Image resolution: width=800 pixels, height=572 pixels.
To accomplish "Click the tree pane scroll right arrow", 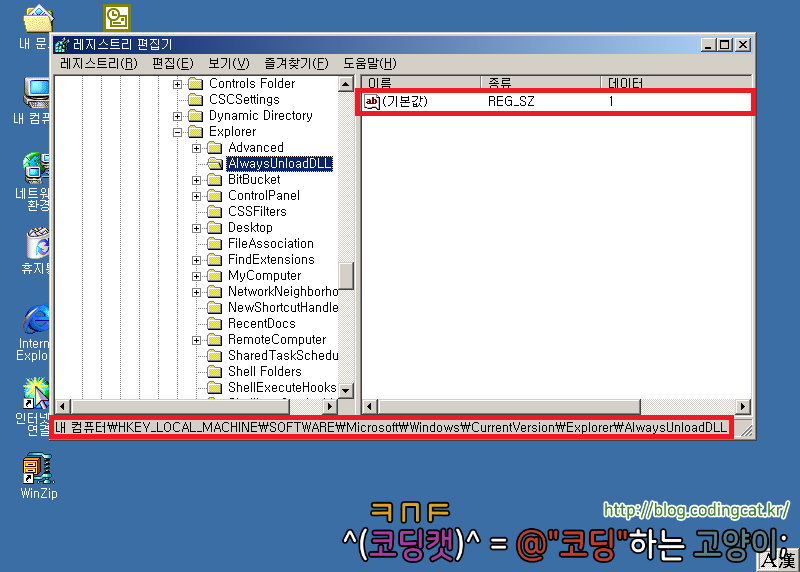I will [x=330, y=407].
